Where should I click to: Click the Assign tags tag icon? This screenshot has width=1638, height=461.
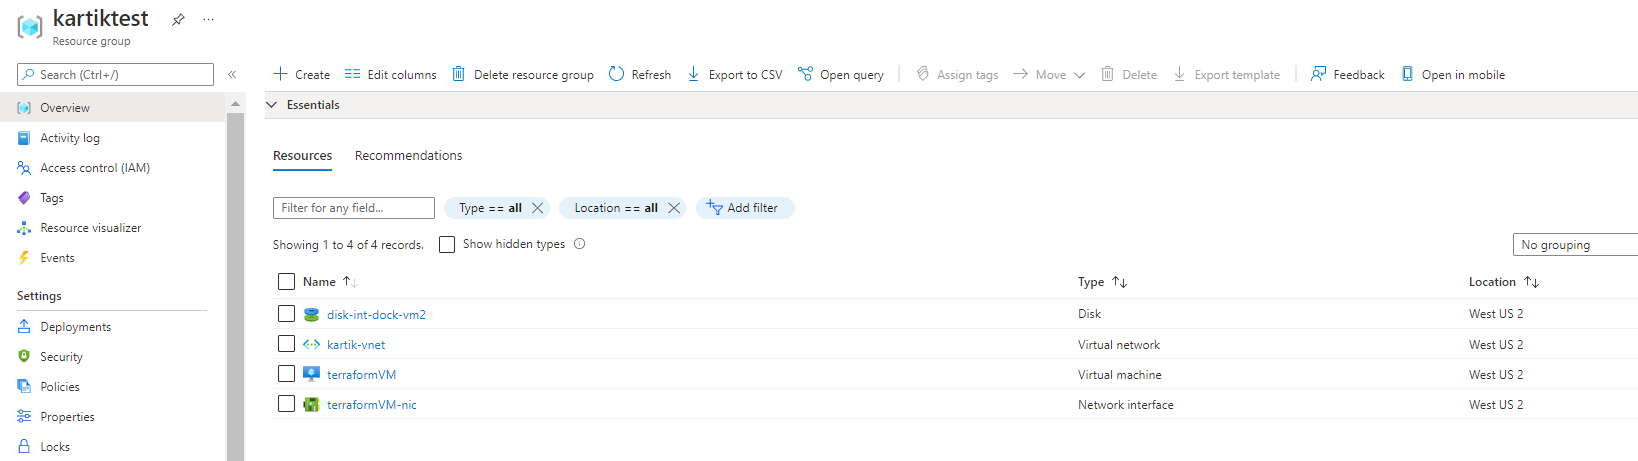(x=923, y=74)
